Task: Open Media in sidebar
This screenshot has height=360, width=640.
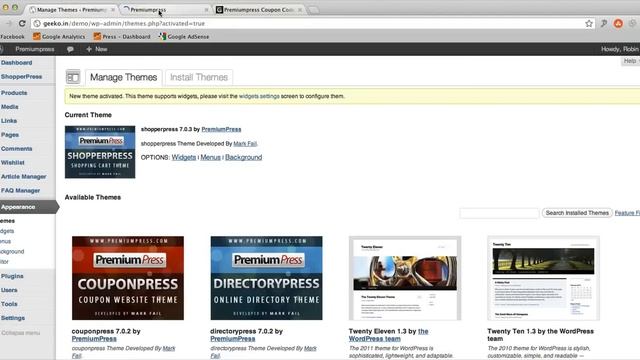Action: (x=9, y=107)
